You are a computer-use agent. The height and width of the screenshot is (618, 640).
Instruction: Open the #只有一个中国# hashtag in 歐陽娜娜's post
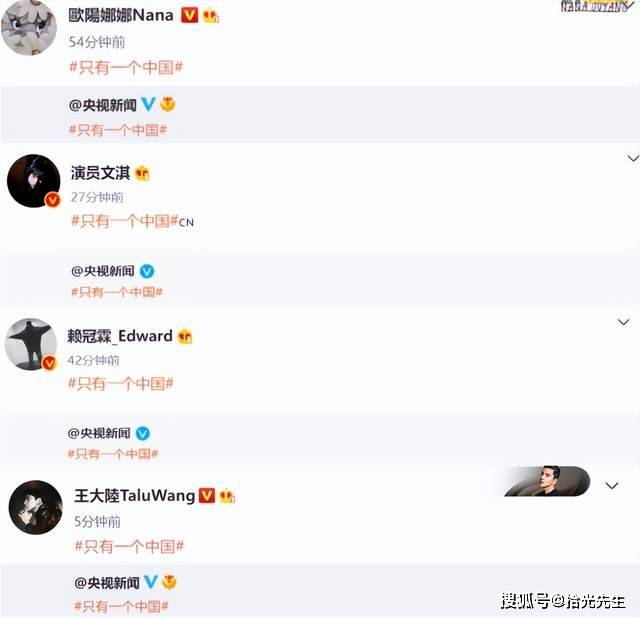tap(126, 67)
